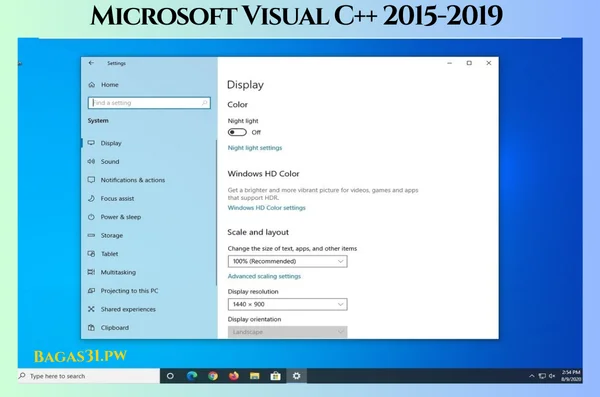
Task: Click the Power & sleep icon
Action: [91, 217]
